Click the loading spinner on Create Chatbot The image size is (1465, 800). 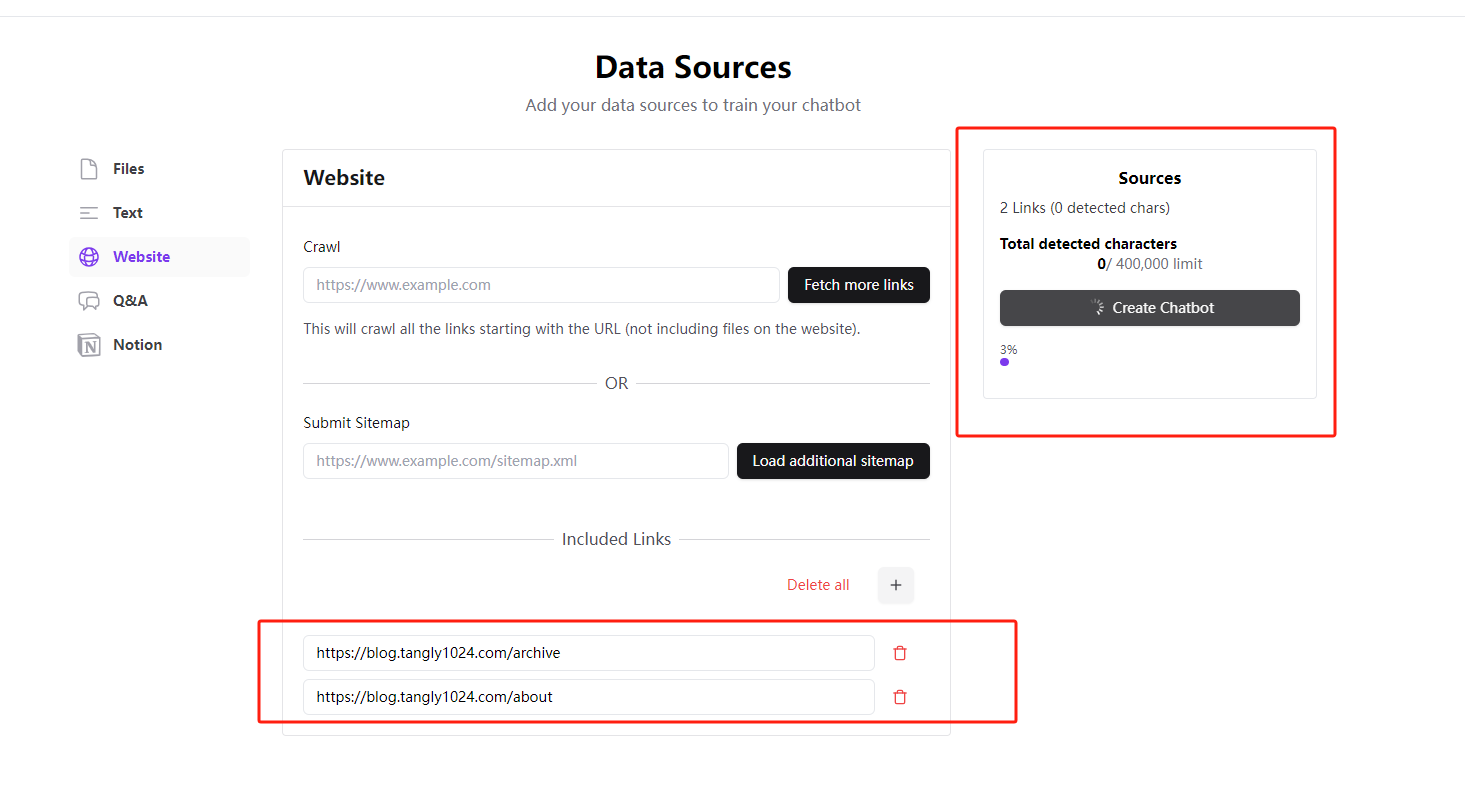(1098, 308)
